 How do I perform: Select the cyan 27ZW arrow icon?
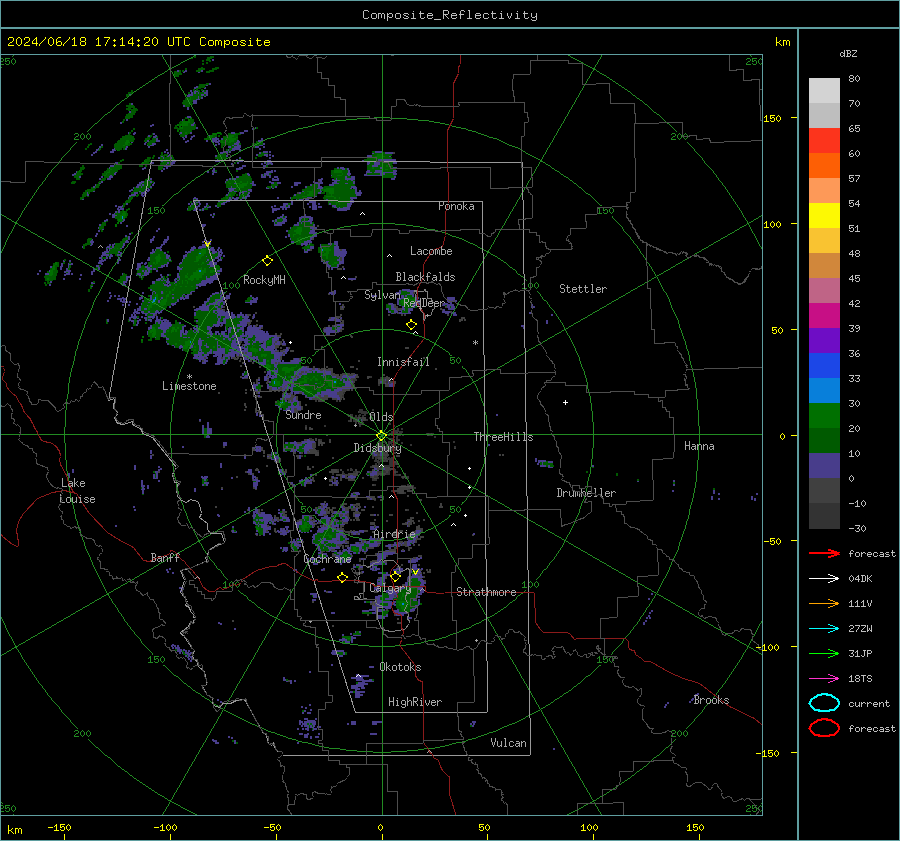(824, 629)
